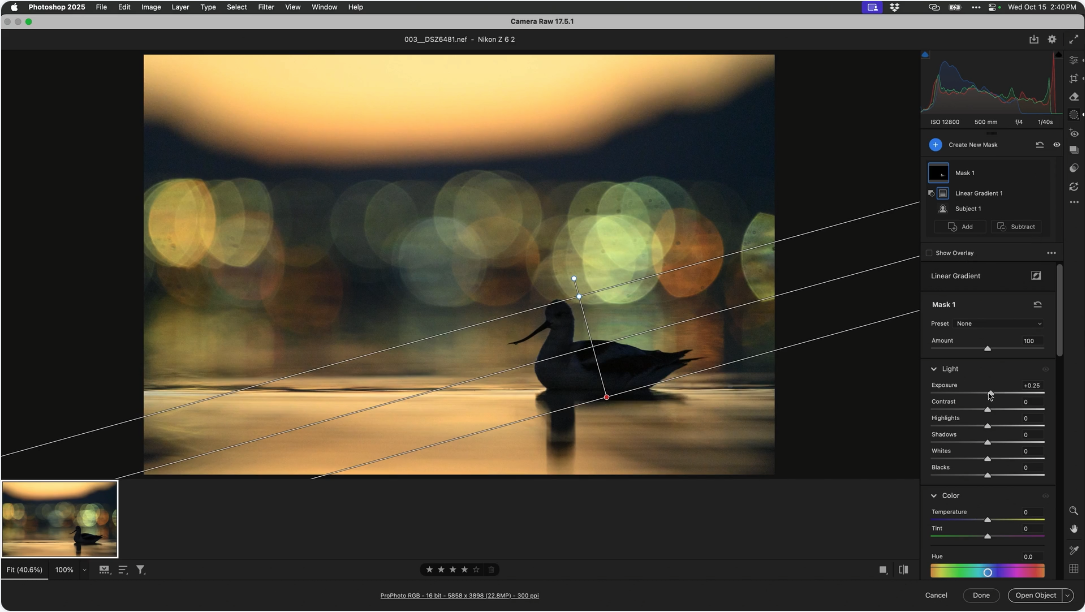
Task: Open Camera Raw preferences gear
Action: 1052,40
